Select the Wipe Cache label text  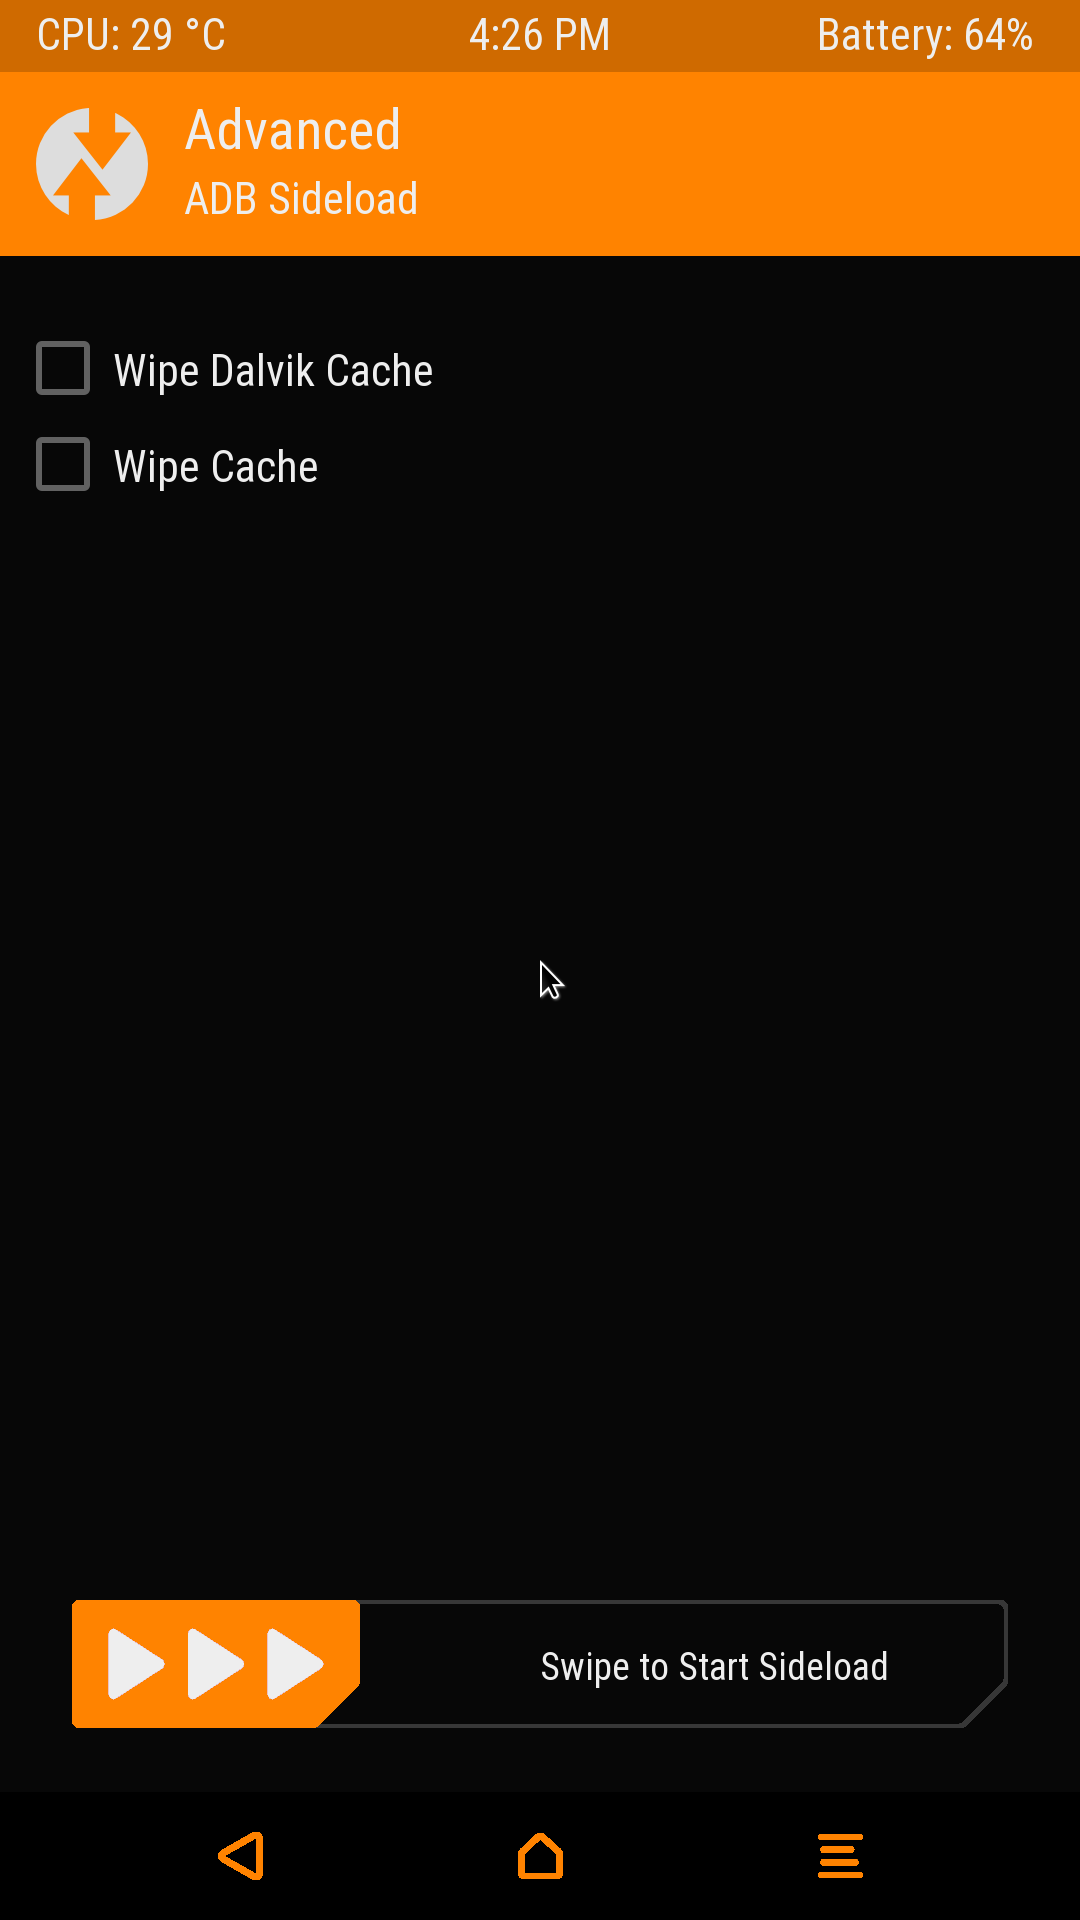216,467
